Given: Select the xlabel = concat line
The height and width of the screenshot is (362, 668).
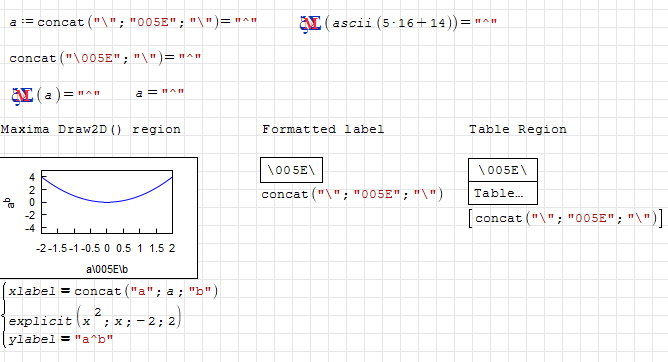Looking at the screenshot, I should click(113, 291).
